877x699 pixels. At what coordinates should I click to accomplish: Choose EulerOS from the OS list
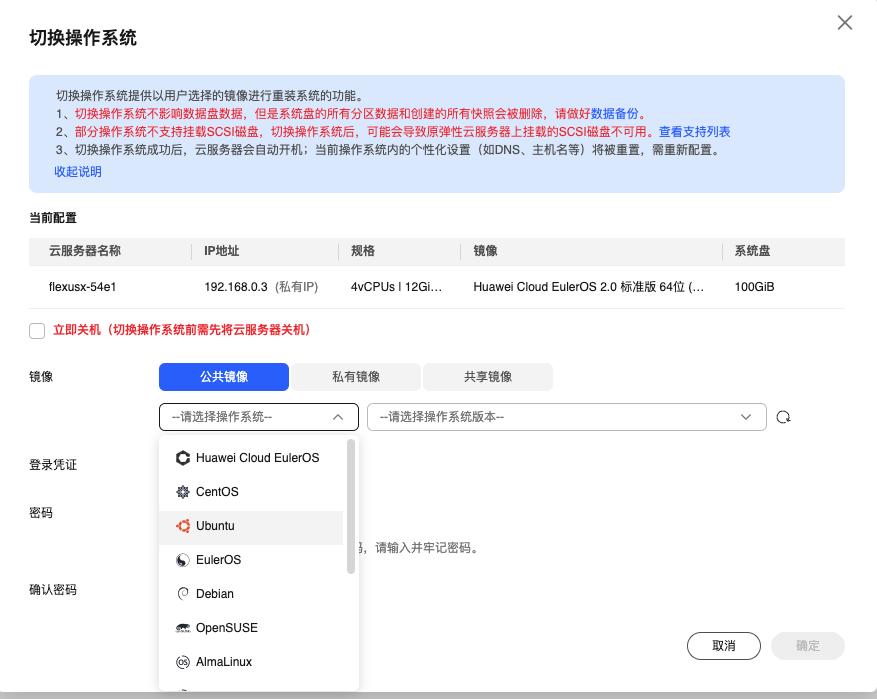251,560
